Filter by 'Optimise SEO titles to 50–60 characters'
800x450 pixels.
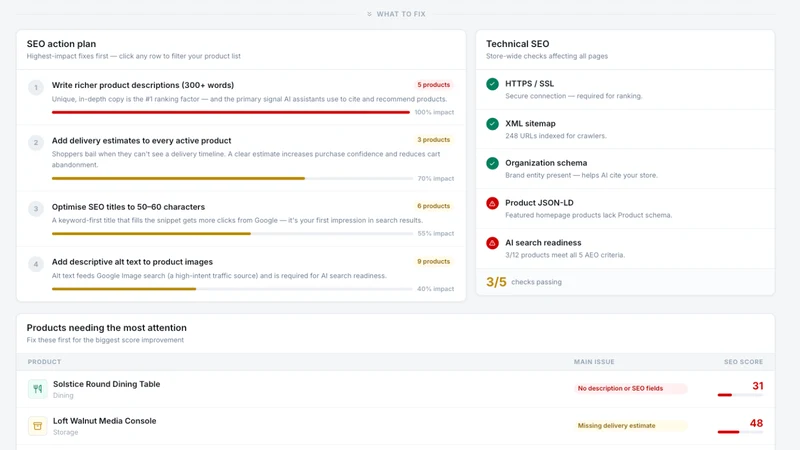coord(241,219)
